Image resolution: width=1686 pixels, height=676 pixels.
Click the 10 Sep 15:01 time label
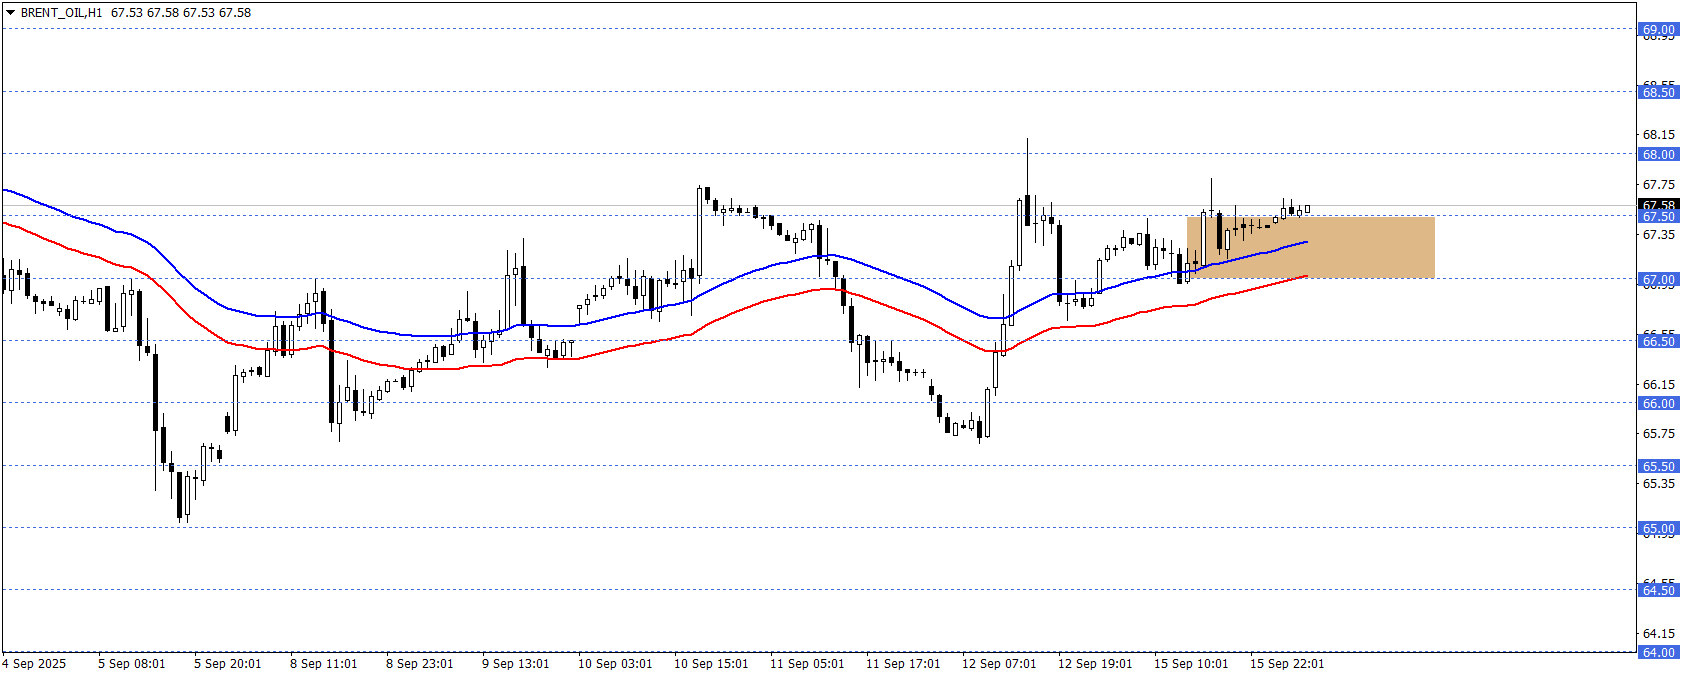pyautogui.click(x=711, y=663)
